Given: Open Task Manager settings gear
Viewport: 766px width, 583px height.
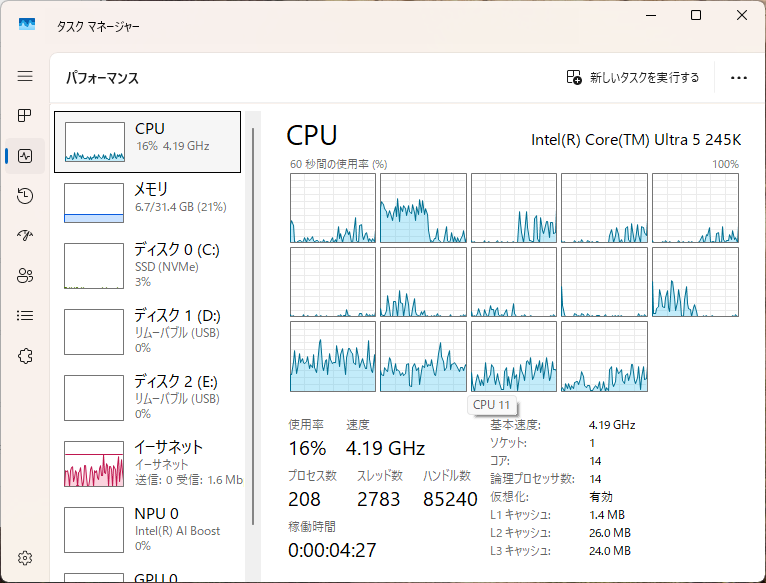Looking at the screenshot, I should coord(25,558).
